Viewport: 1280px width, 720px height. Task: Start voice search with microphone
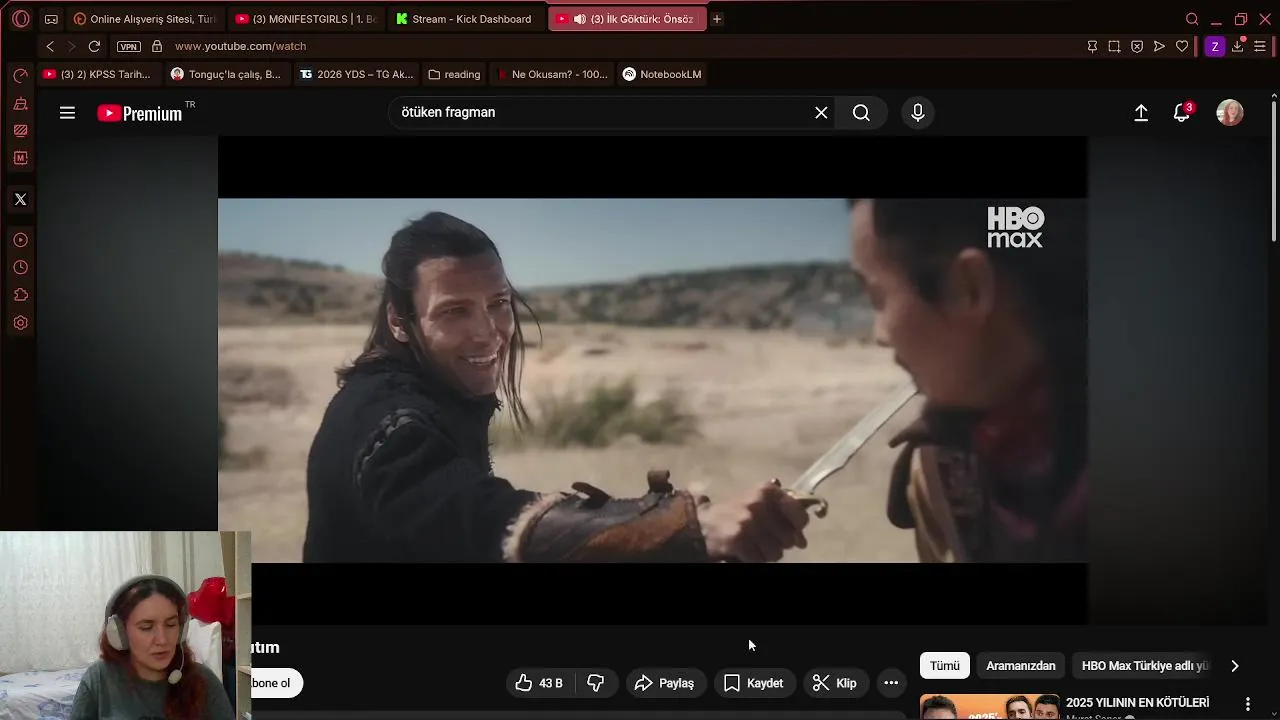(918, 113)
